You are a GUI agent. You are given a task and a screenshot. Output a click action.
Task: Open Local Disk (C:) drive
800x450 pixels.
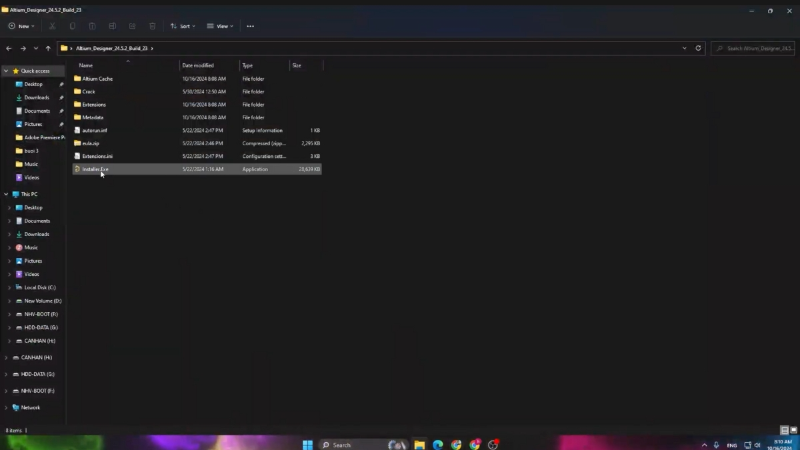[40, 288]
